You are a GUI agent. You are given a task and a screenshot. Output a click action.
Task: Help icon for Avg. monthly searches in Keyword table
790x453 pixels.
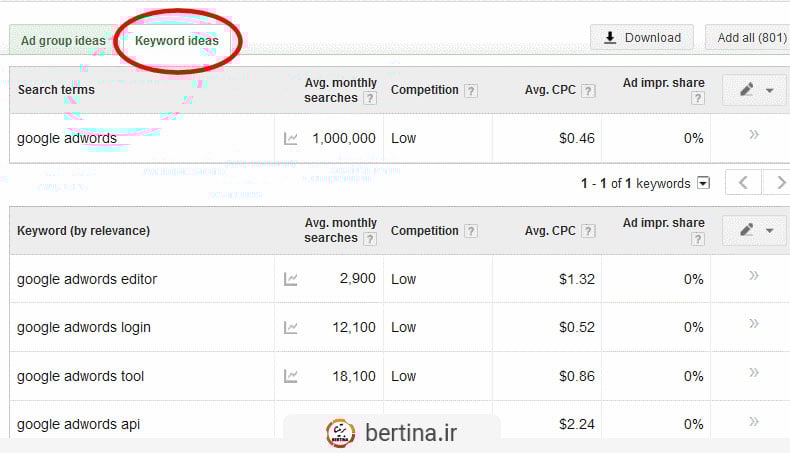click(x=370, y=238)
